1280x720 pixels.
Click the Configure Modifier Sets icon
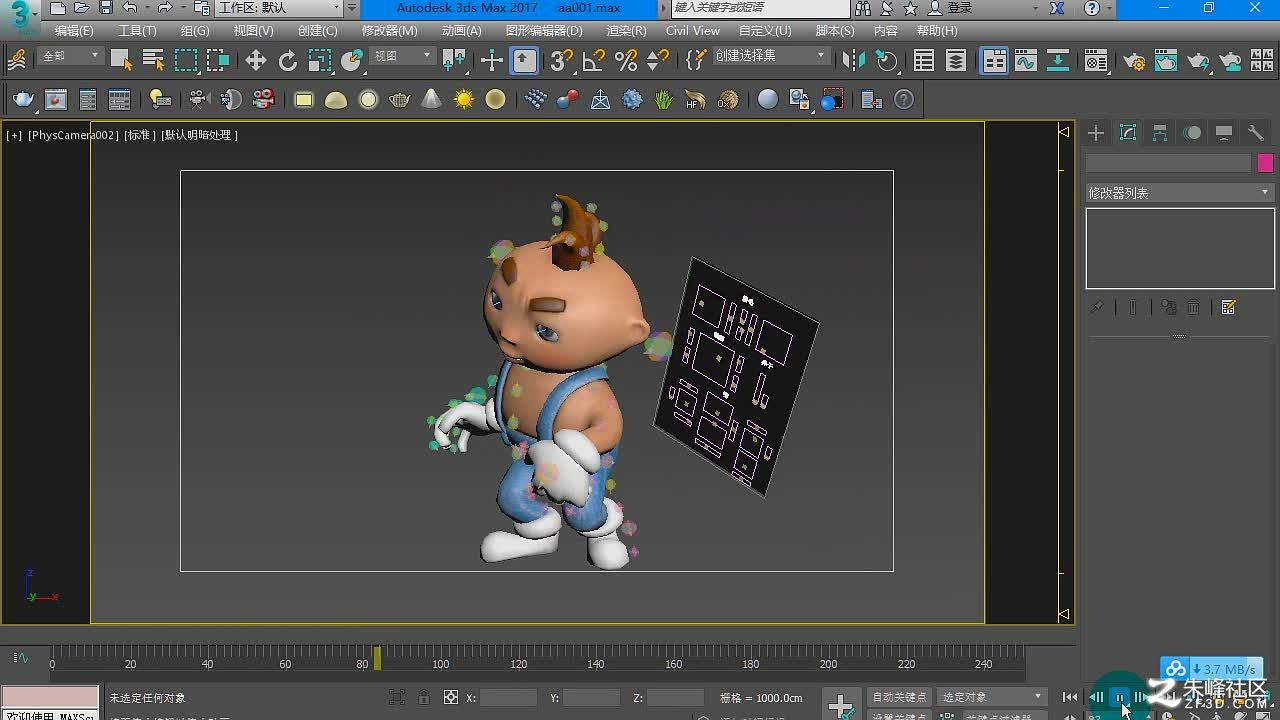coord(1229,308)
